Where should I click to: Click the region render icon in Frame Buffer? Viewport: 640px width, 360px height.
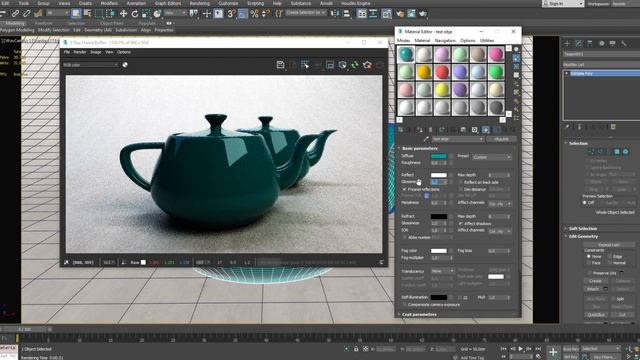tap(305, 64)
